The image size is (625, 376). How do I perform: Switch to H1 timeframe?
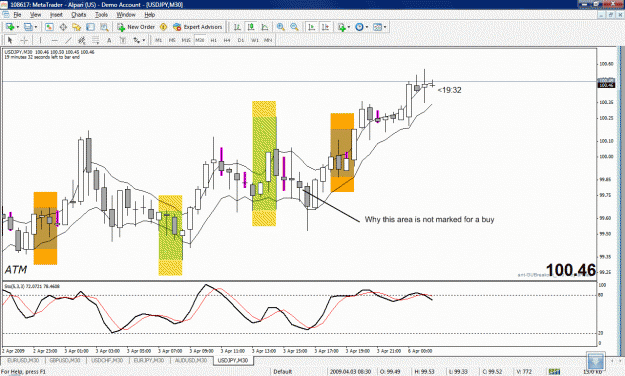(213, 40)
